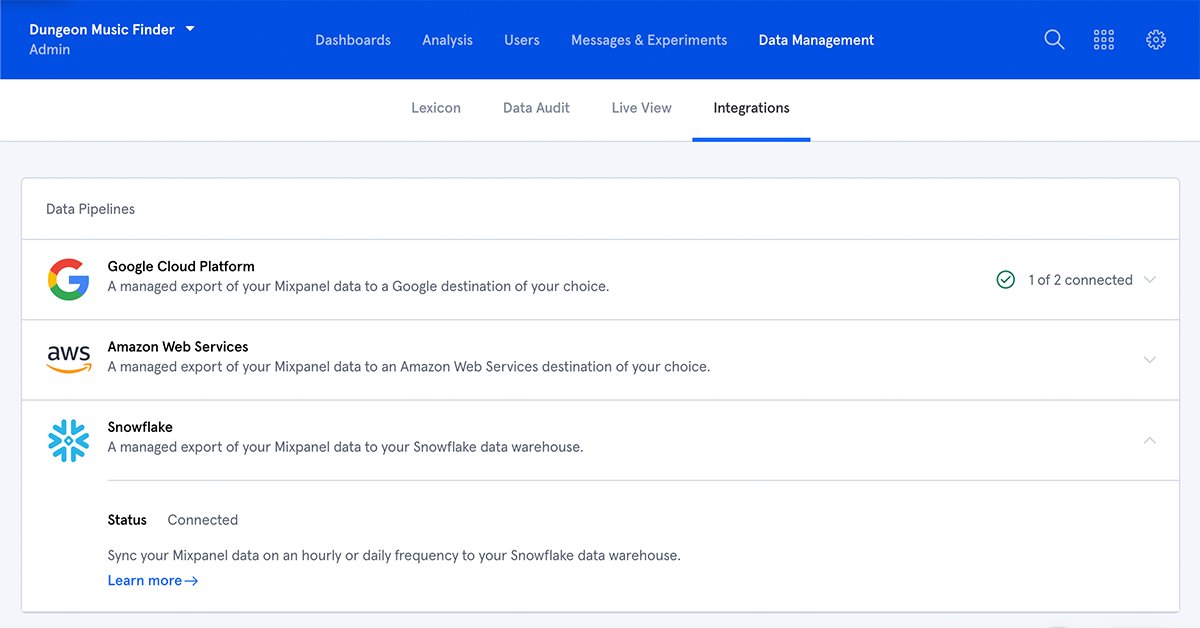Viewport: 1200px width, 628px height.
Task: Click the Learn more arrow icon
Action: tap(192, 580)
